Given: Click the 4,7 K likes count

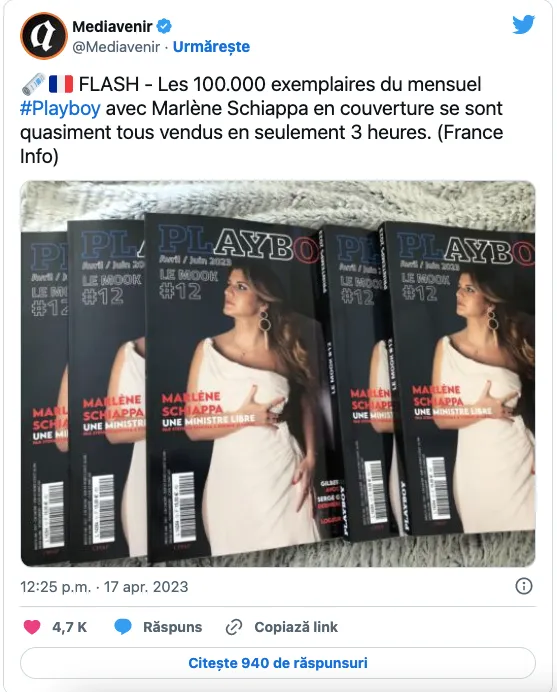Looking at the screenshot, I should 70,627.
